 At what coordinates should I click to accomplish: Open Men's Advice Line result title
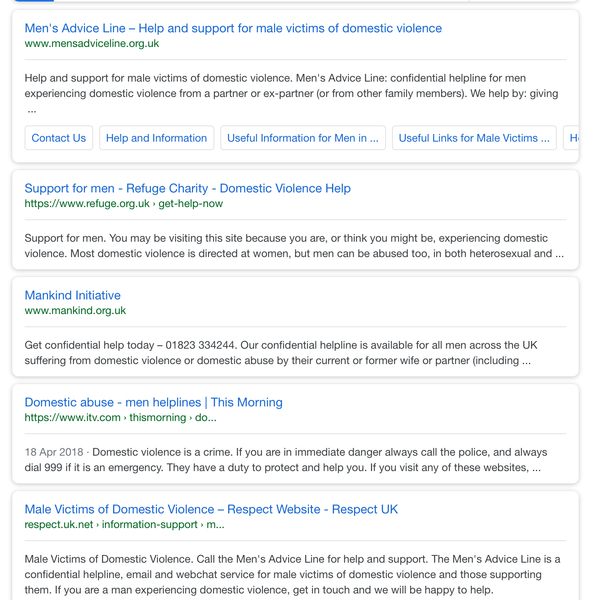pos(233,28)
